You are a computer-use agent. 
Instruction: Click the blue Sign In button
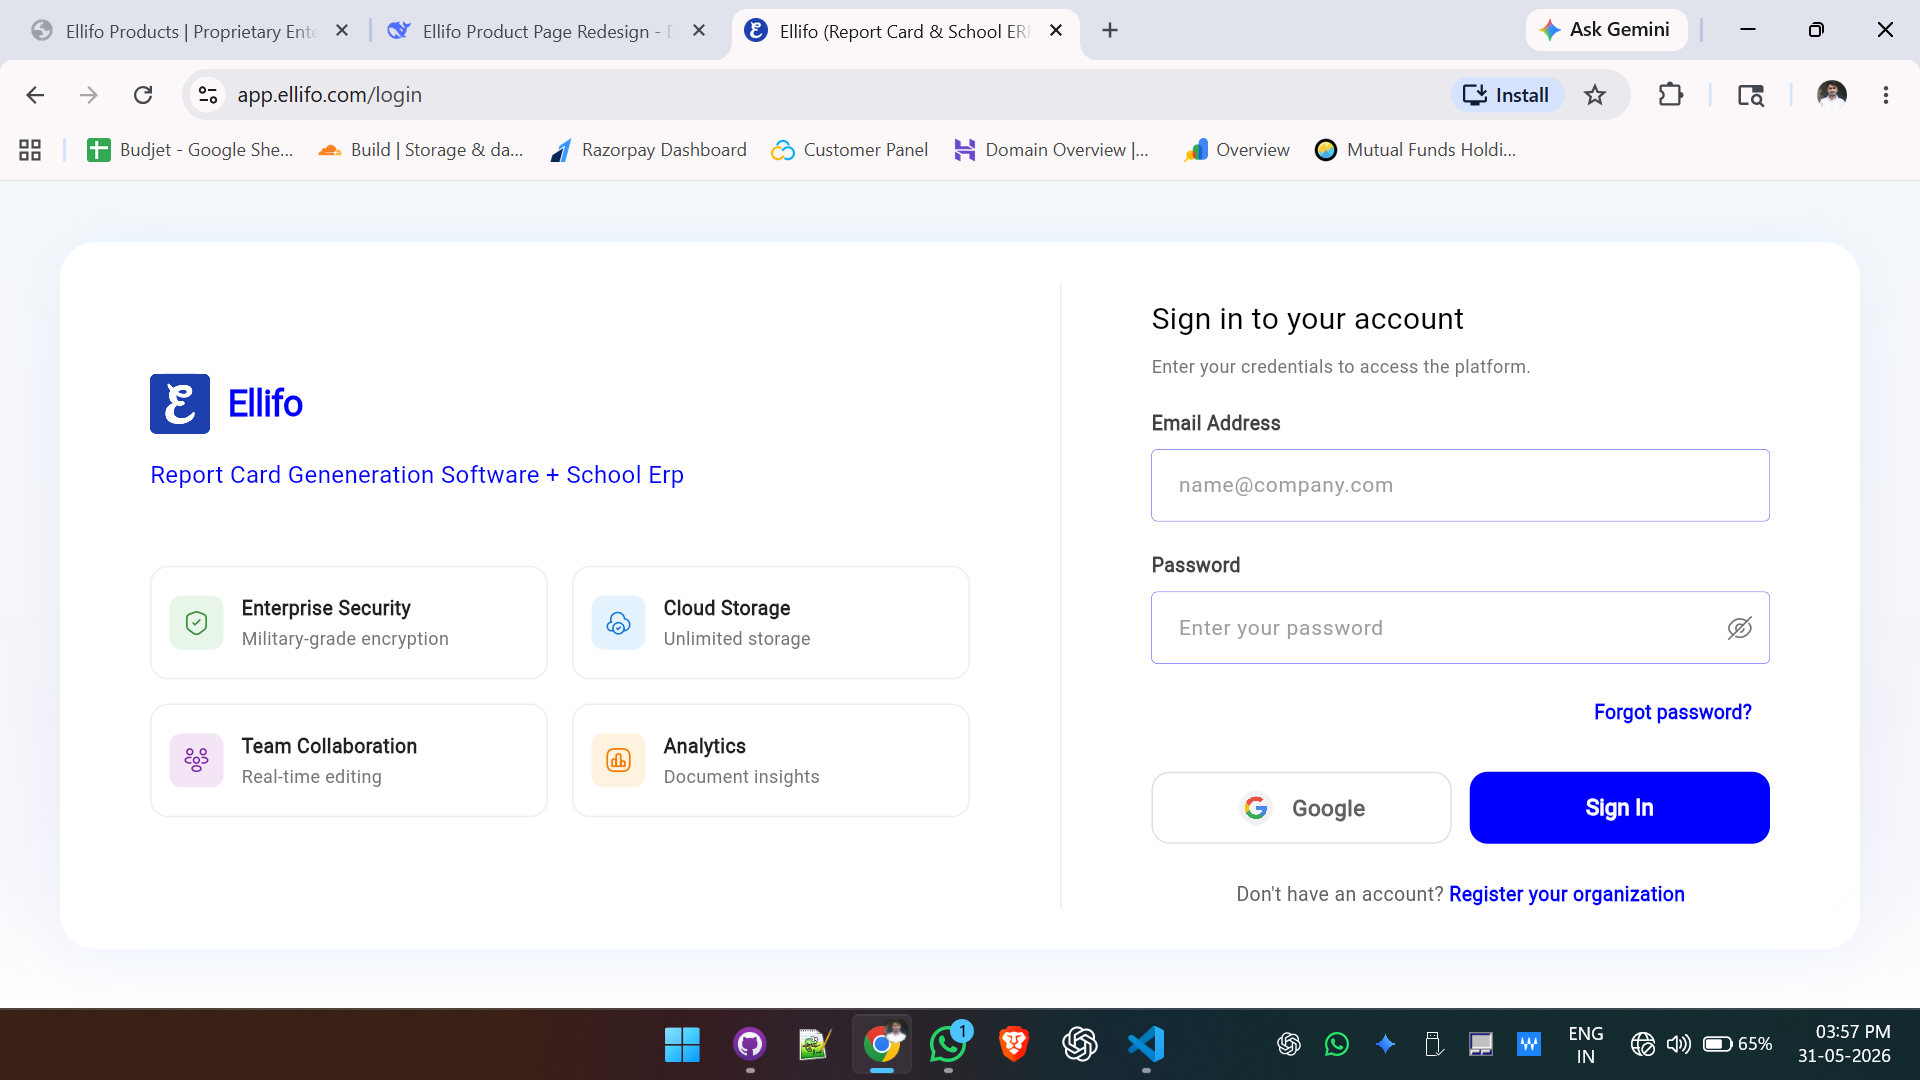click(x=1619, y=808)
